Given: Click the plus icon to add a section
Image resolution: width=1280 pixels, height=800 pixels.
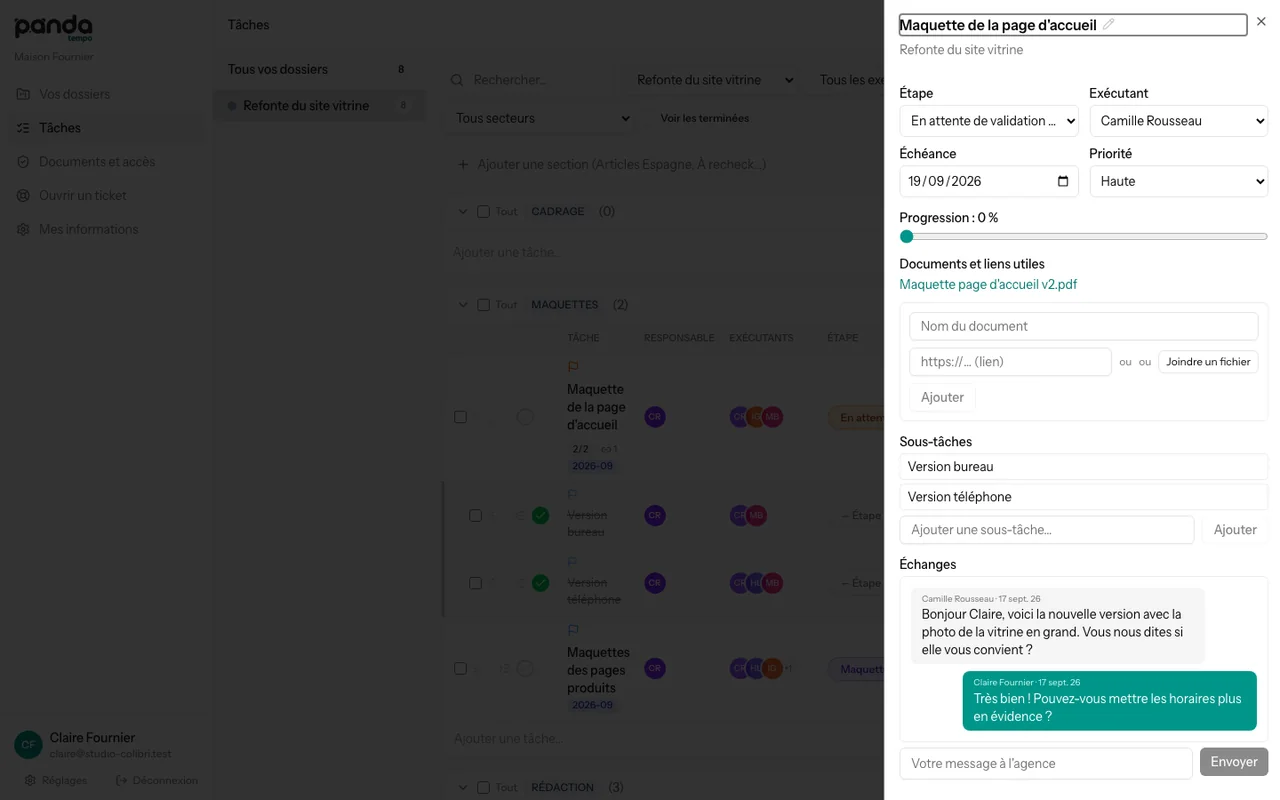Looking at the screenshot, I should (x=463, y=164).
